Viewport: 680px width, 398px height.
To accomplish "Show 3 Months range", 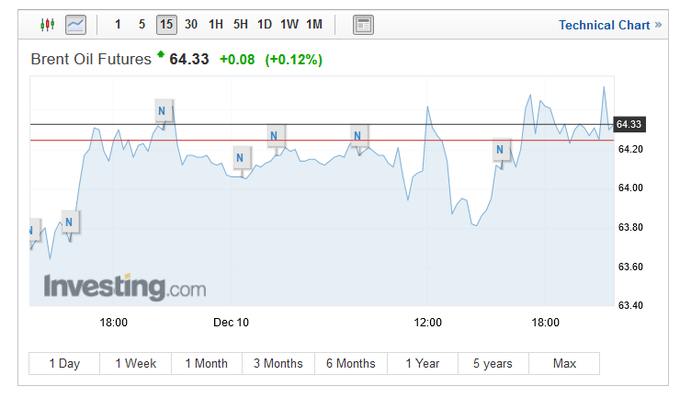I will tap(278, 363).
